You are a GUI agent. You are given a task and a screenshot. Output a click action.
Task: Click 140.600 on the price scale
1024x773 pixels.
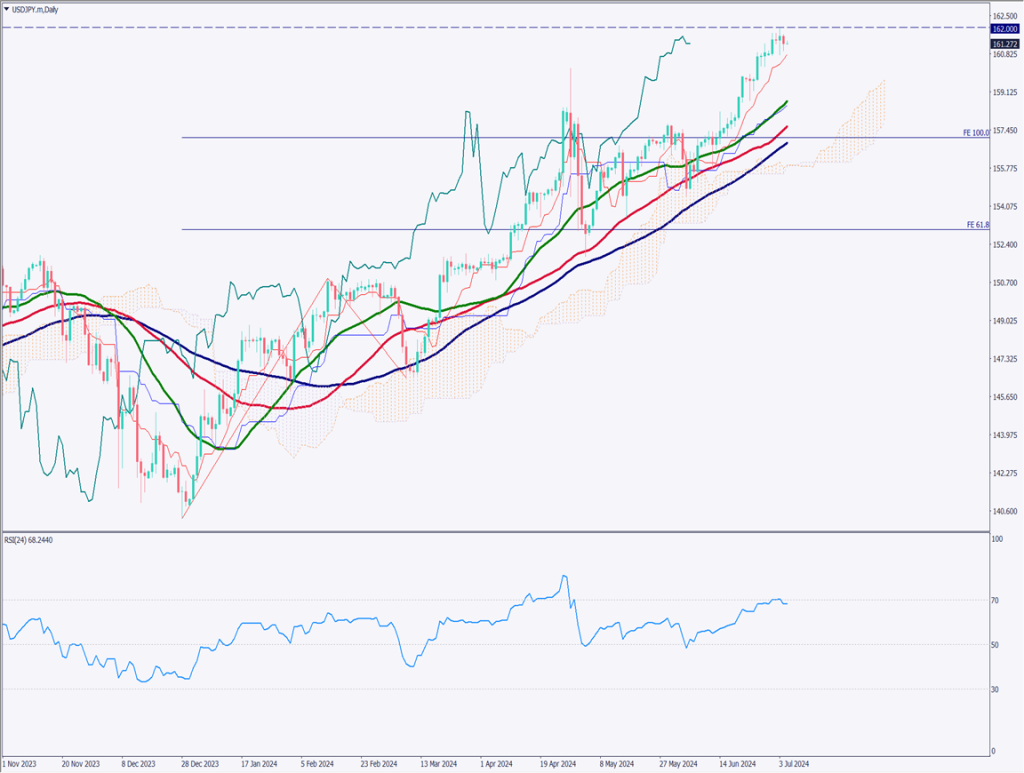tap(1005, 512)
